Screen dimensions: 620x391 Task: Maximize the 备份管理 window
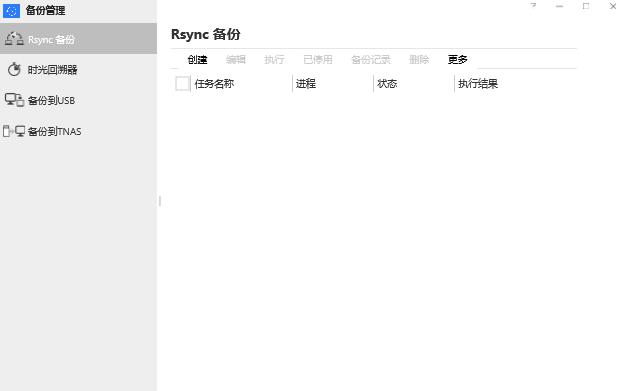(586, 6)
